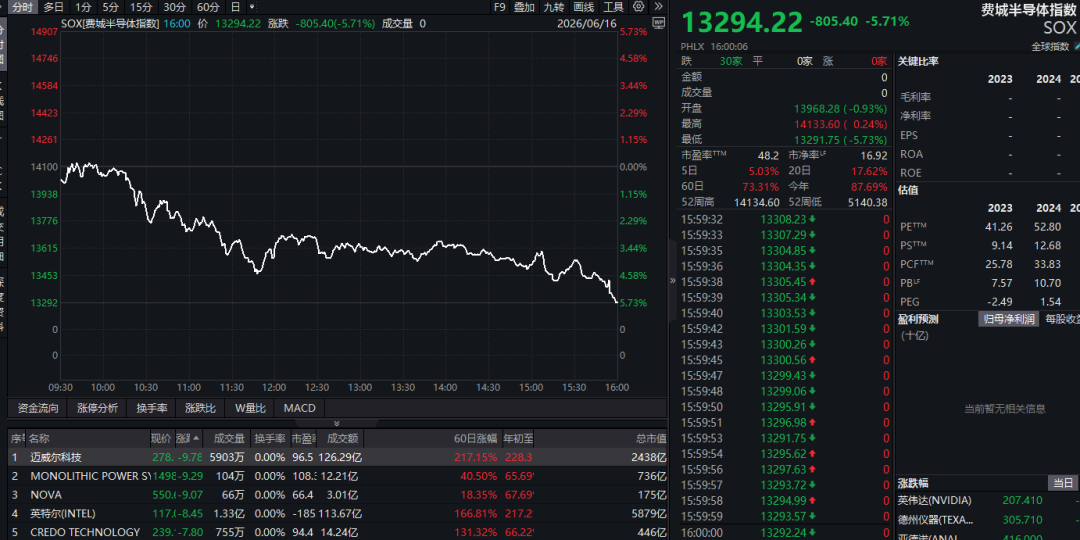Click the 14:00 time axis marker
Image resolution: width=1080 pixels, height=540 pixels.
(446, 388)
